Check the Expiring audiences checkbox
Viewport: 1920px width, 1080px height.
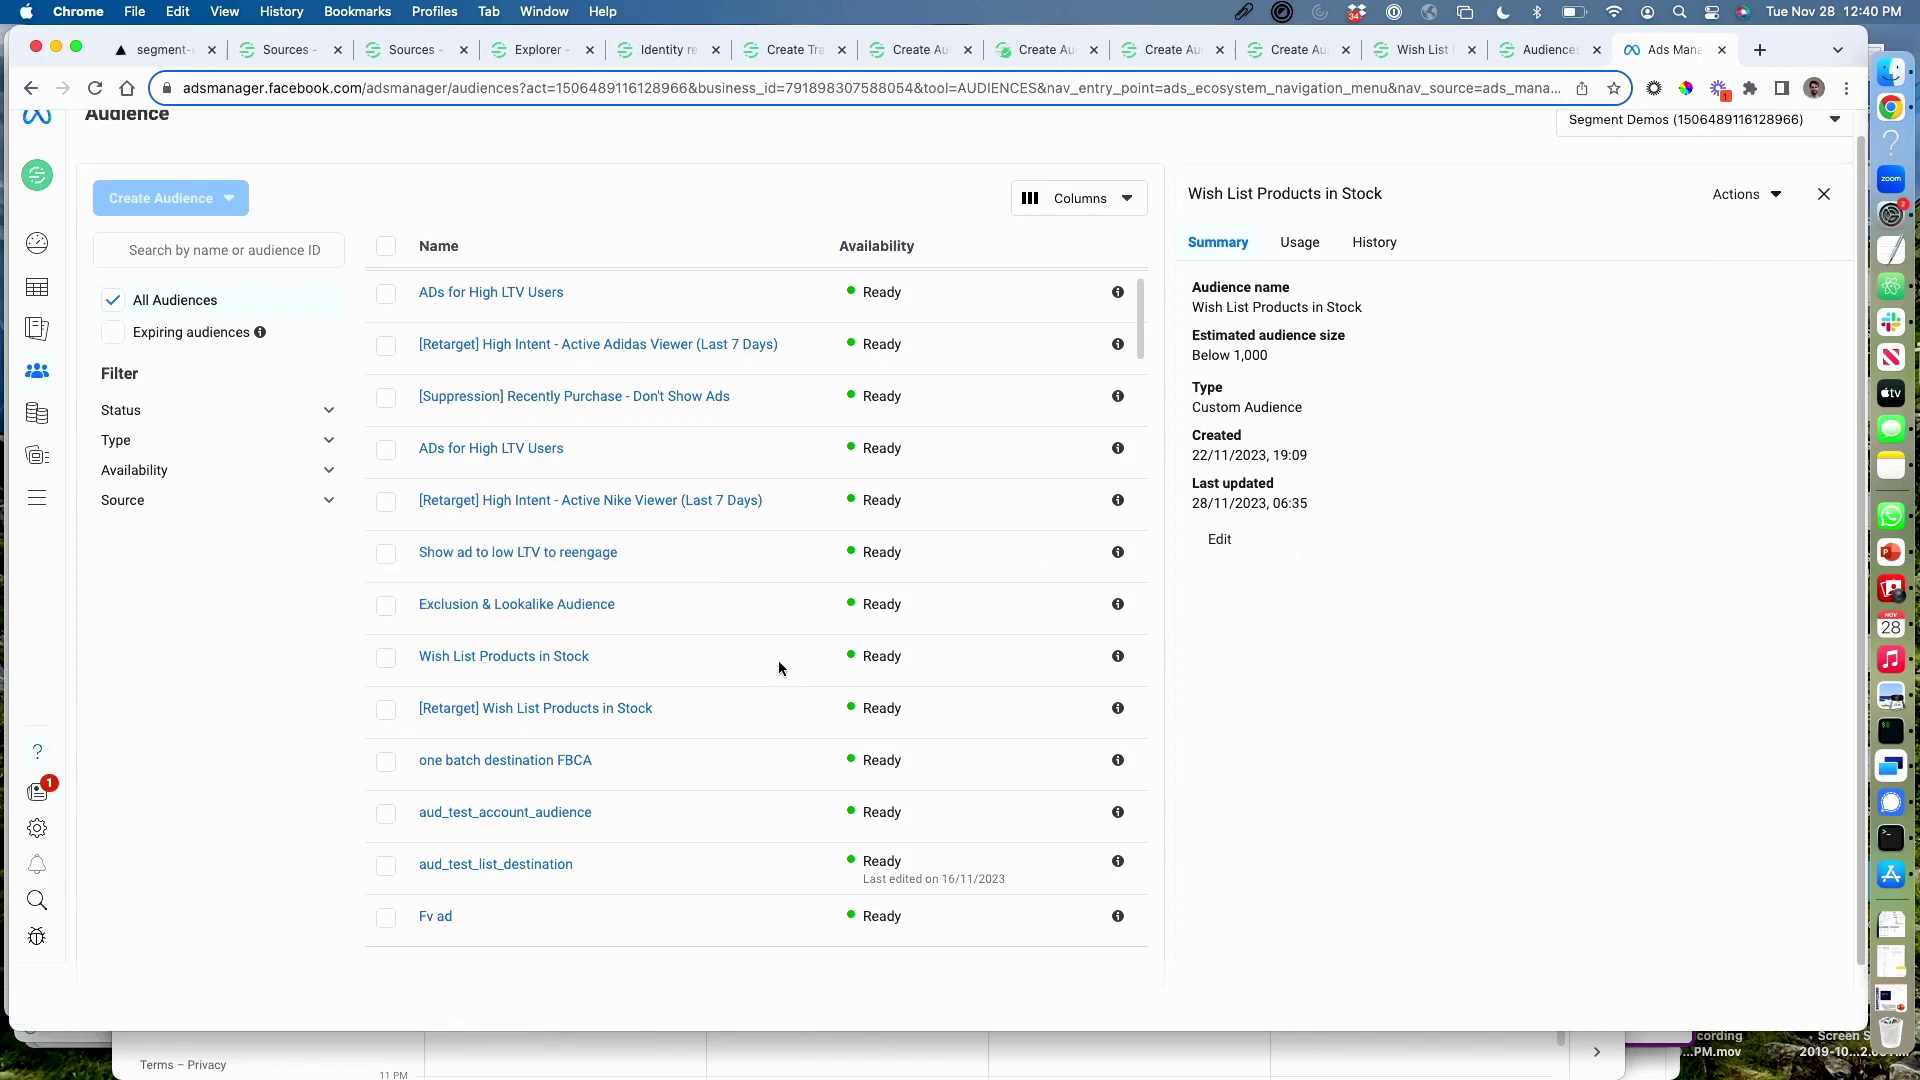113,332
